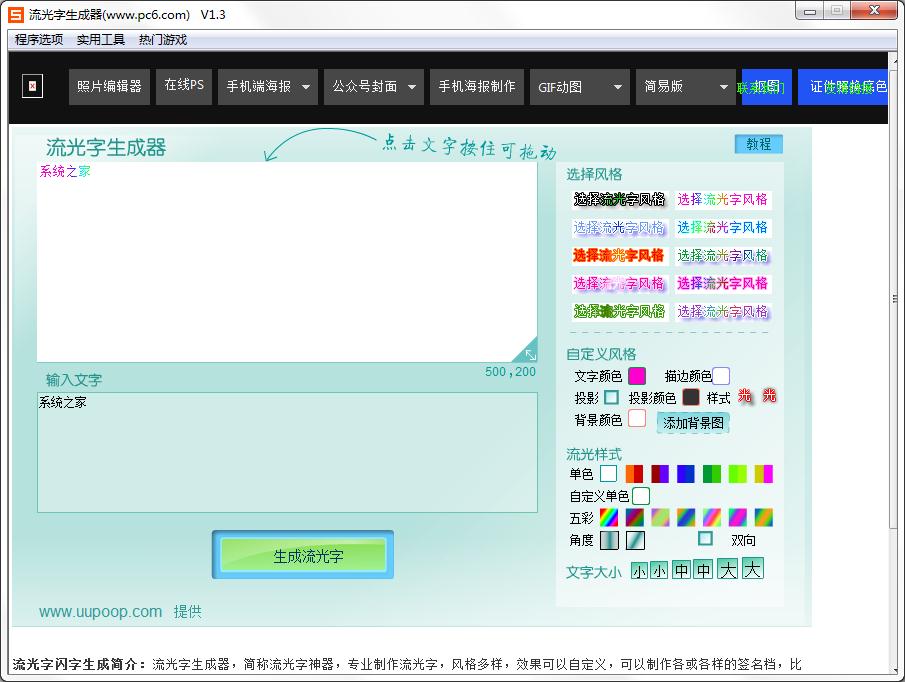Click the 添加背景图 button

[x=693, y=423]
